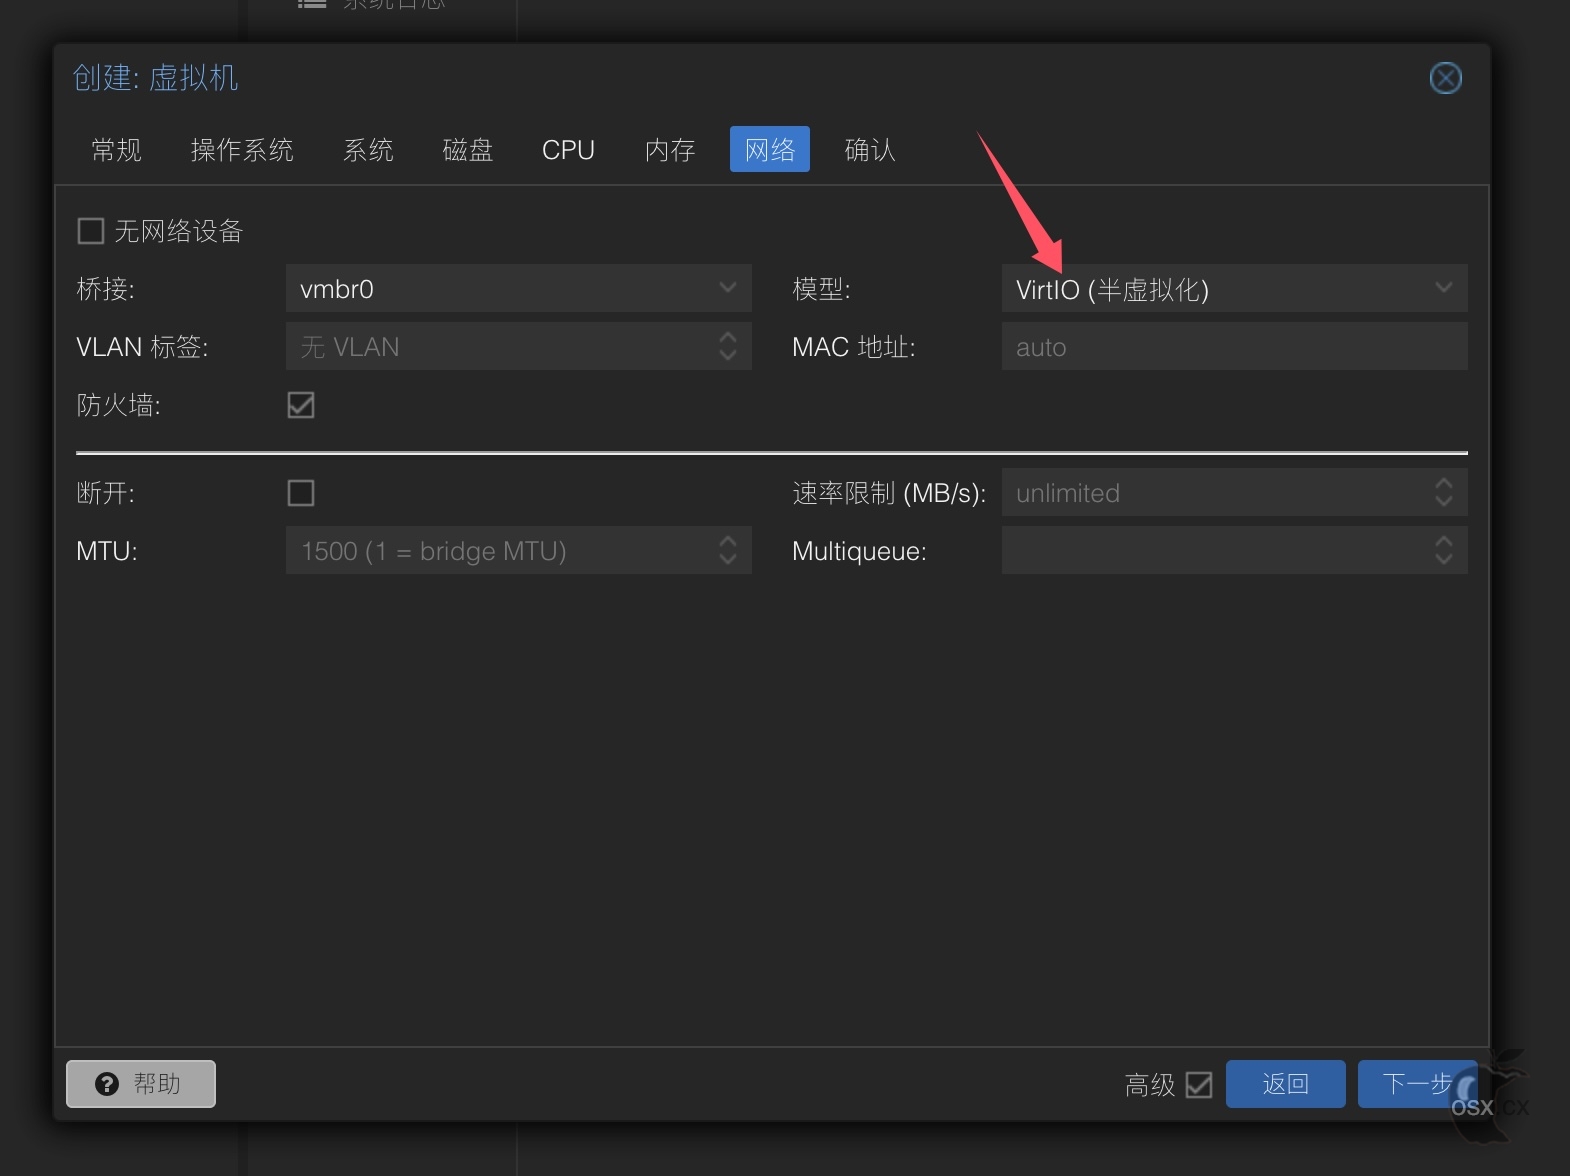Open the 确认 tab

point(870,150)
